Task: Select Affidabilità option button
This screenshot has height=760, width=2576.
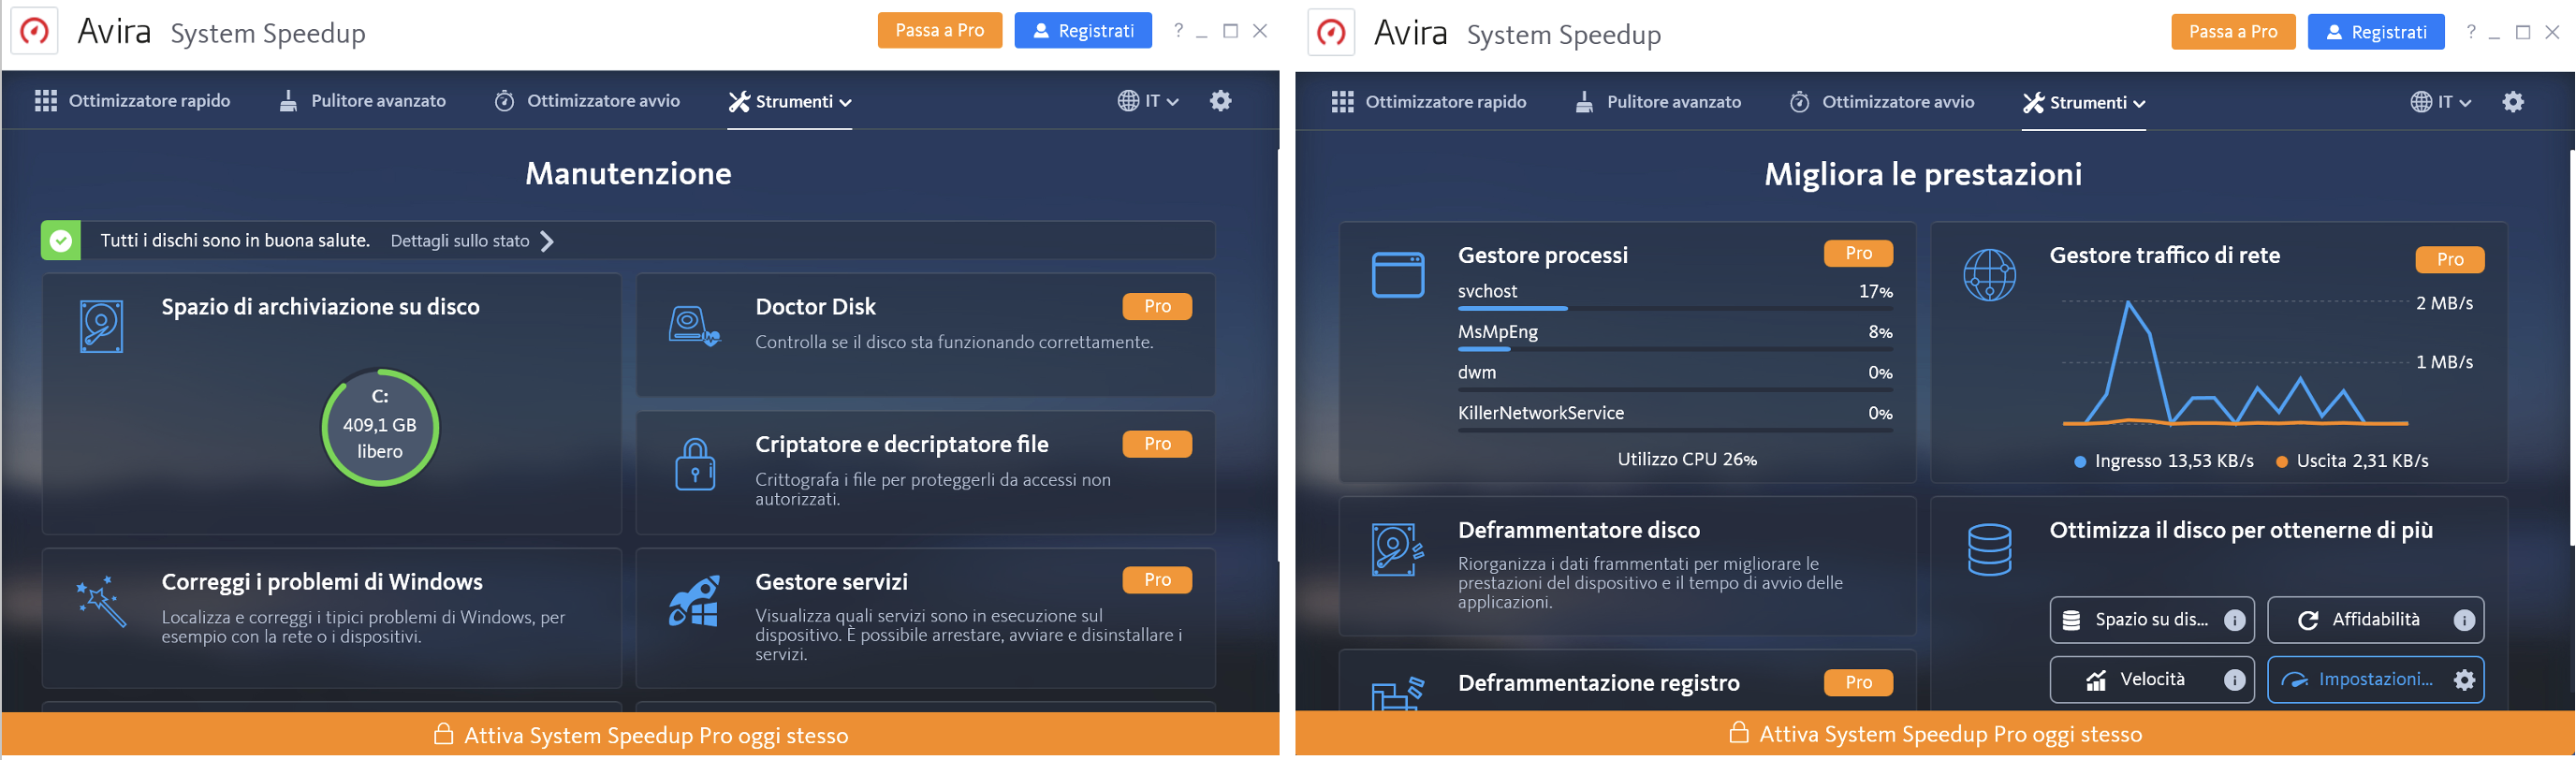Action: [x=2376, y=620]
